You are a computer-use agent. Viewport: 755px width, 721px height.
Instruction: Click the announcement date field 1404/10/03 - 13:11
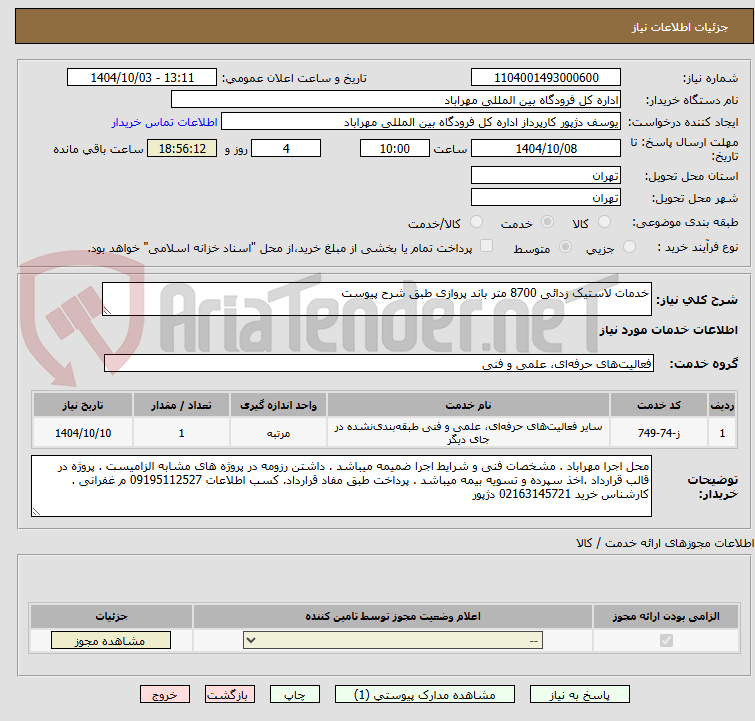click(x=142, y=78)
